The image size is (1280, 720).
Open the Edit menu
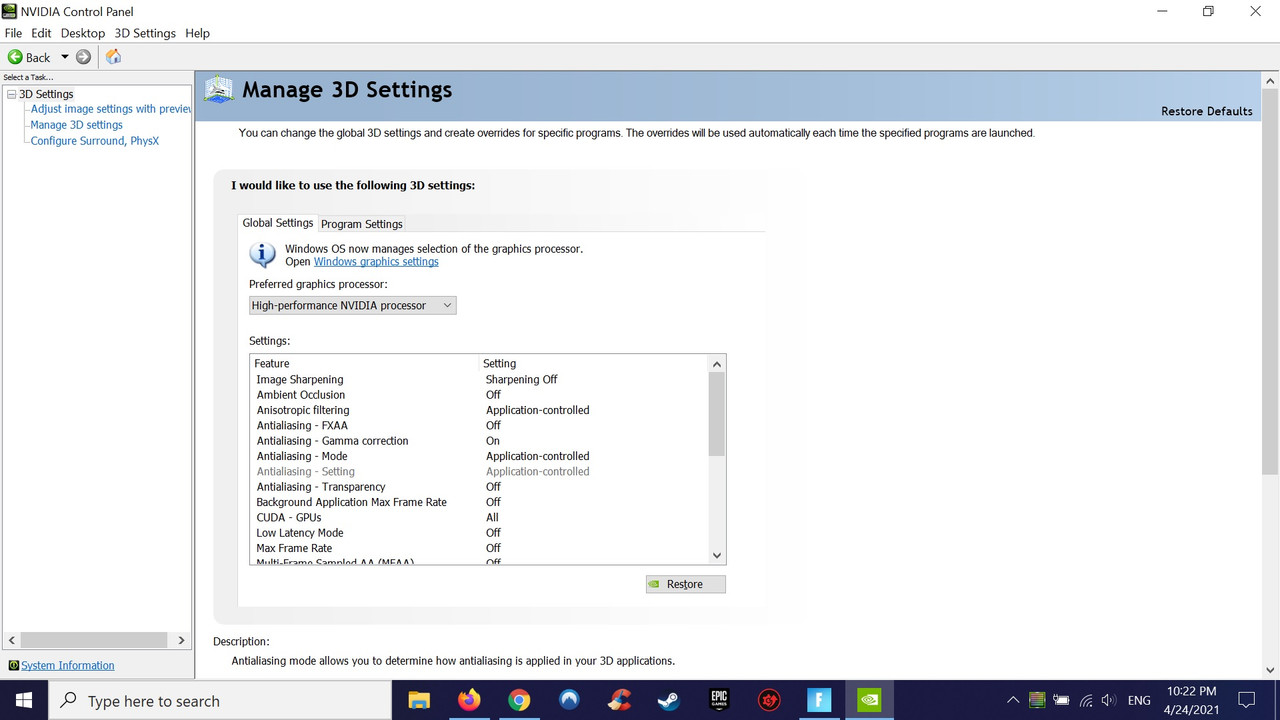(x=41, y=33)
